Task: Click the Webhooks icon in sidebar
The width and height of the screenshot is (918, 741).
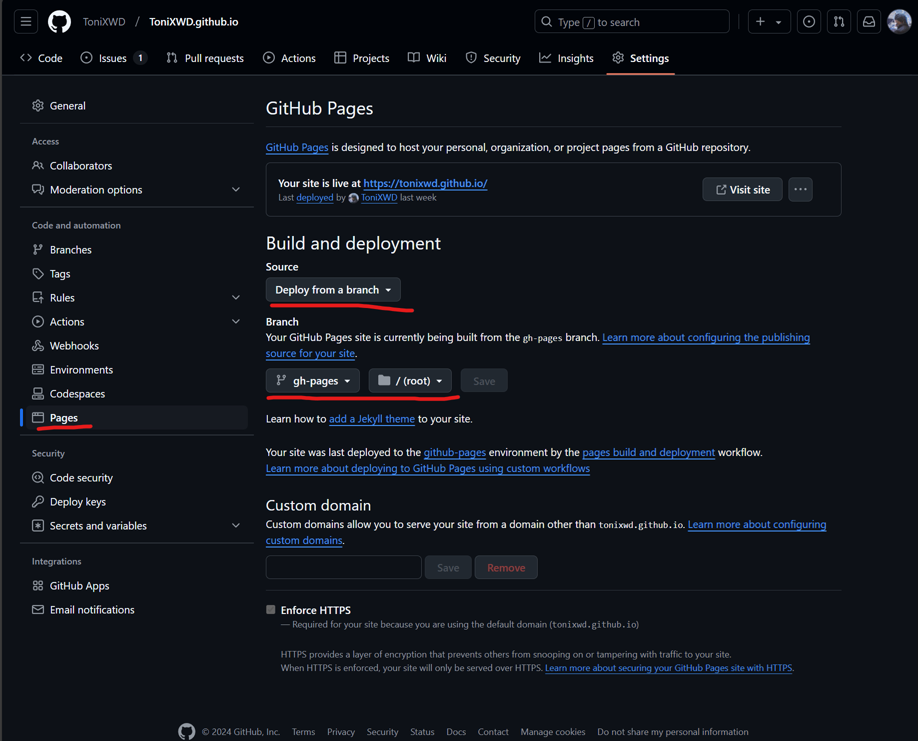Action: (x=38, y=345)
